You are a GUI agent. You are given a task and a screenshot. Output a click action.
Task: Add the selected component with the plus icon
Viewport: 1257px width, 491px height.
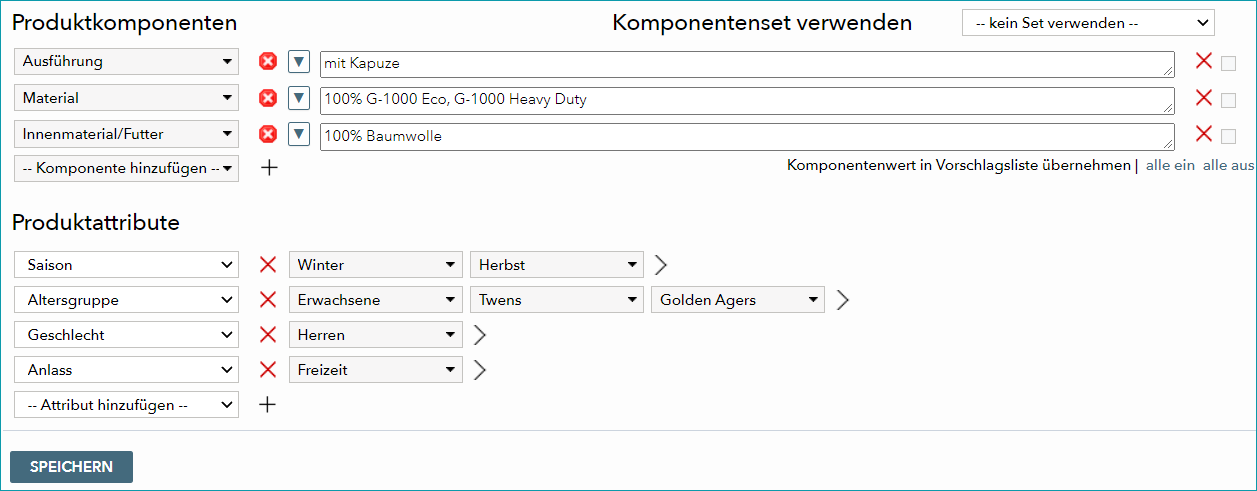pos(268,168)
